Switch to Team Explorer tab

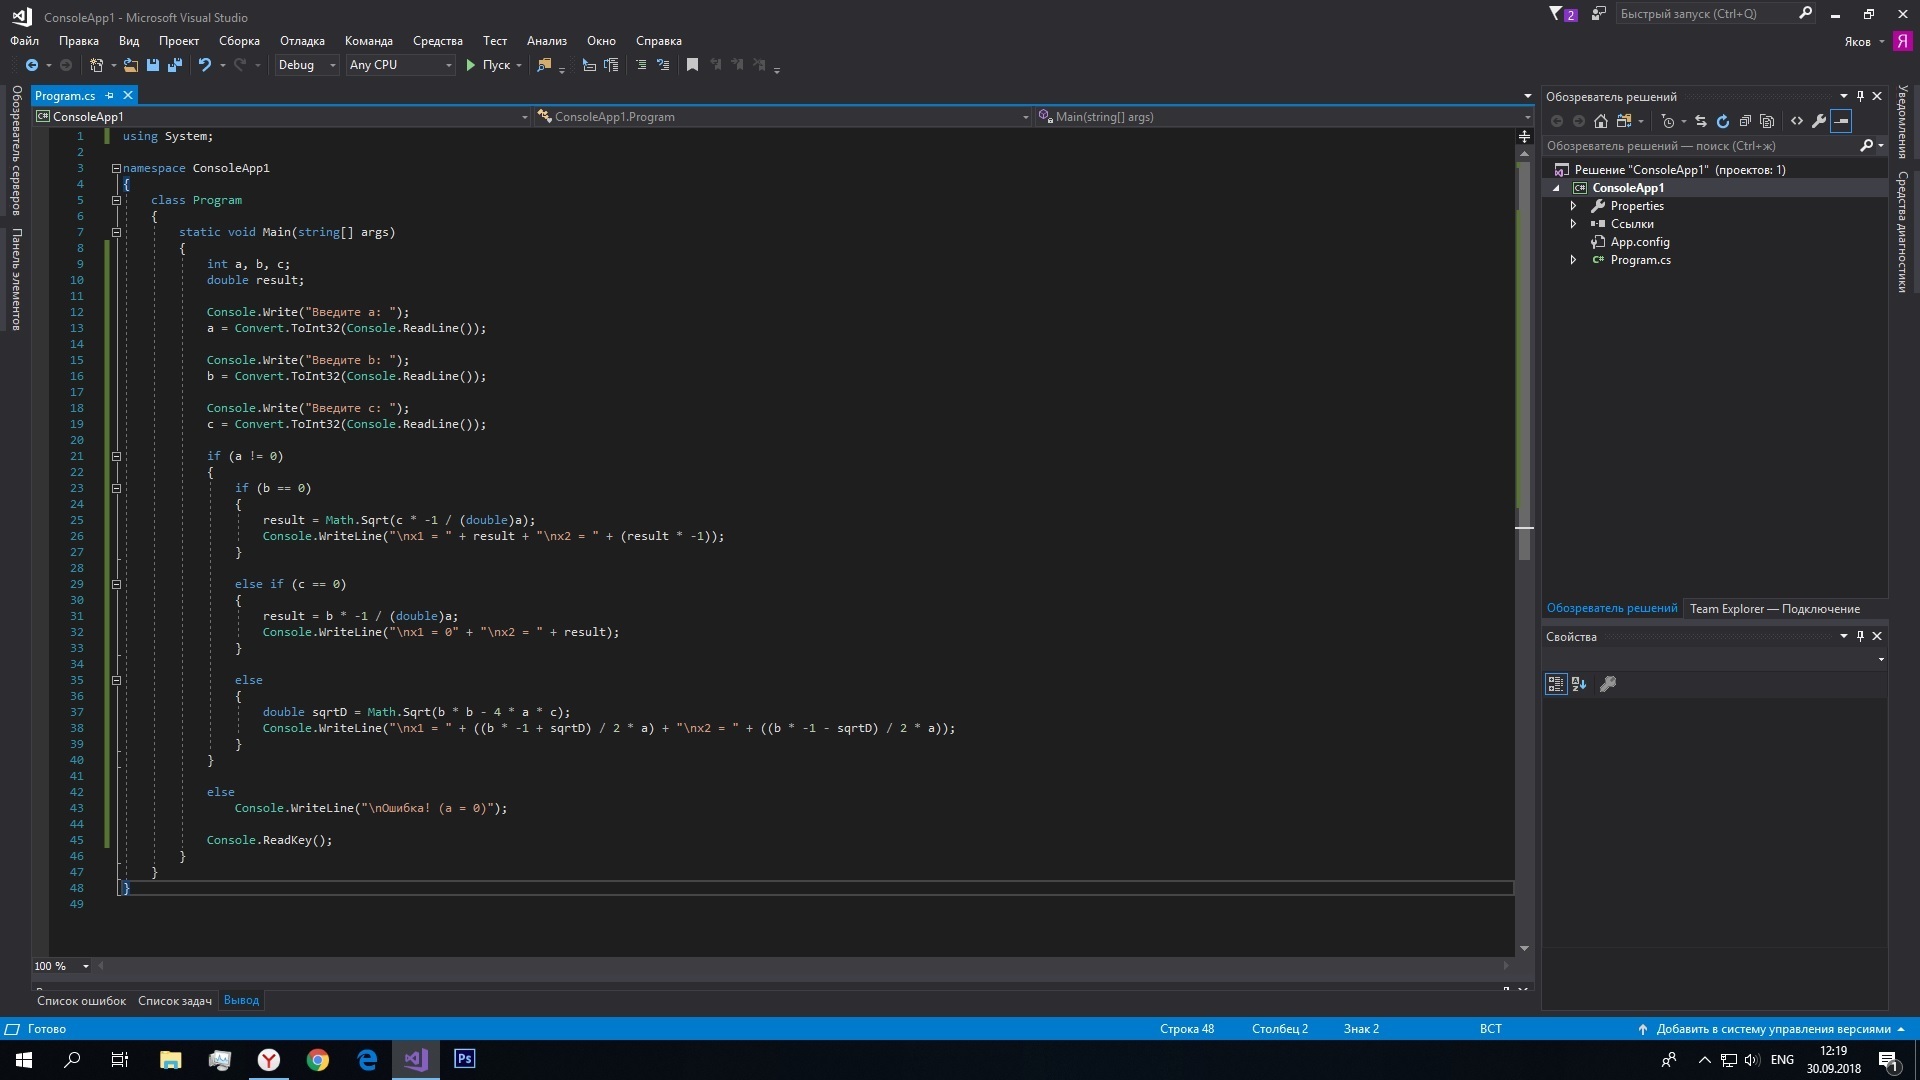point(1774,608)
